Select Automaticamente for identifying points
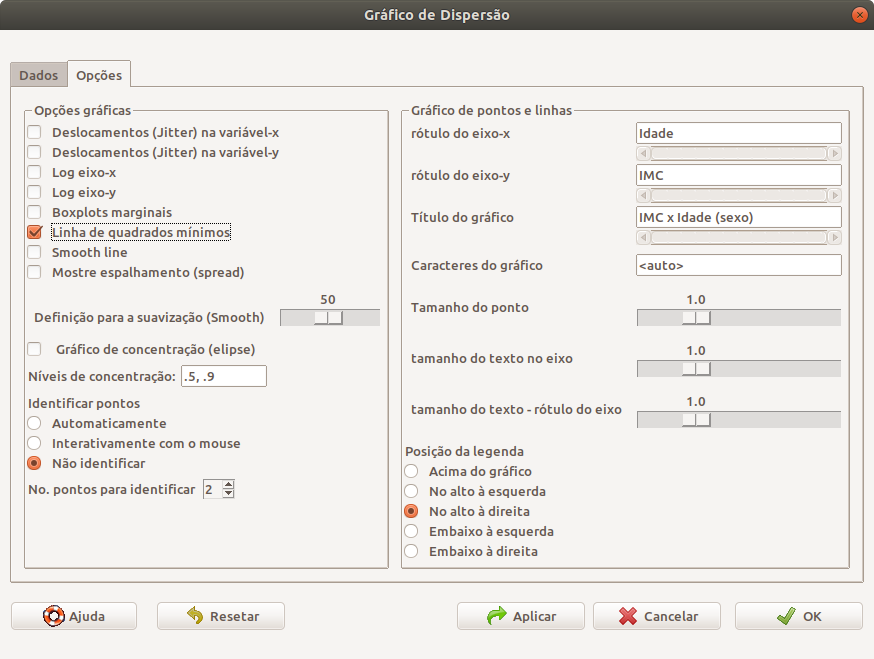The image size is (874, 659). pyautogui.click(x=35, y=424)
